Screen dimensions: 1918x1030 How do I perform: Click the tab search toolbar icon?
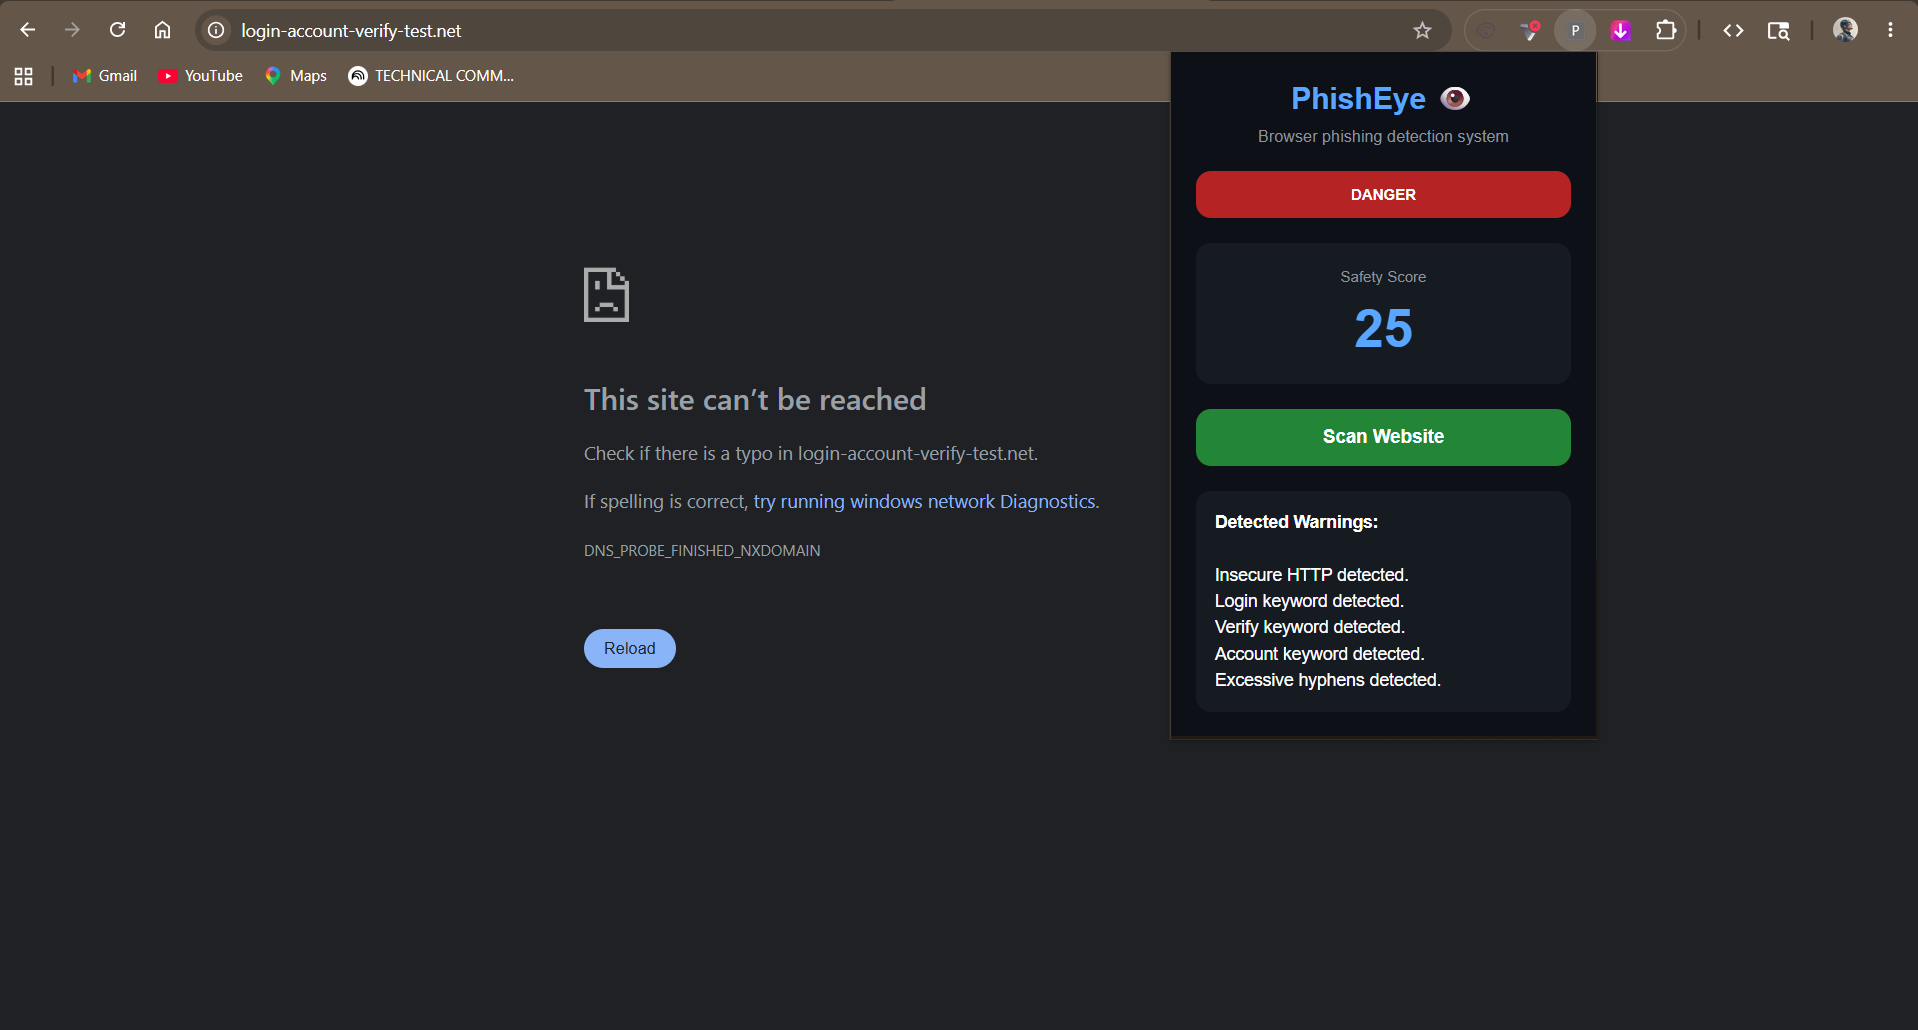(1778, 30)
